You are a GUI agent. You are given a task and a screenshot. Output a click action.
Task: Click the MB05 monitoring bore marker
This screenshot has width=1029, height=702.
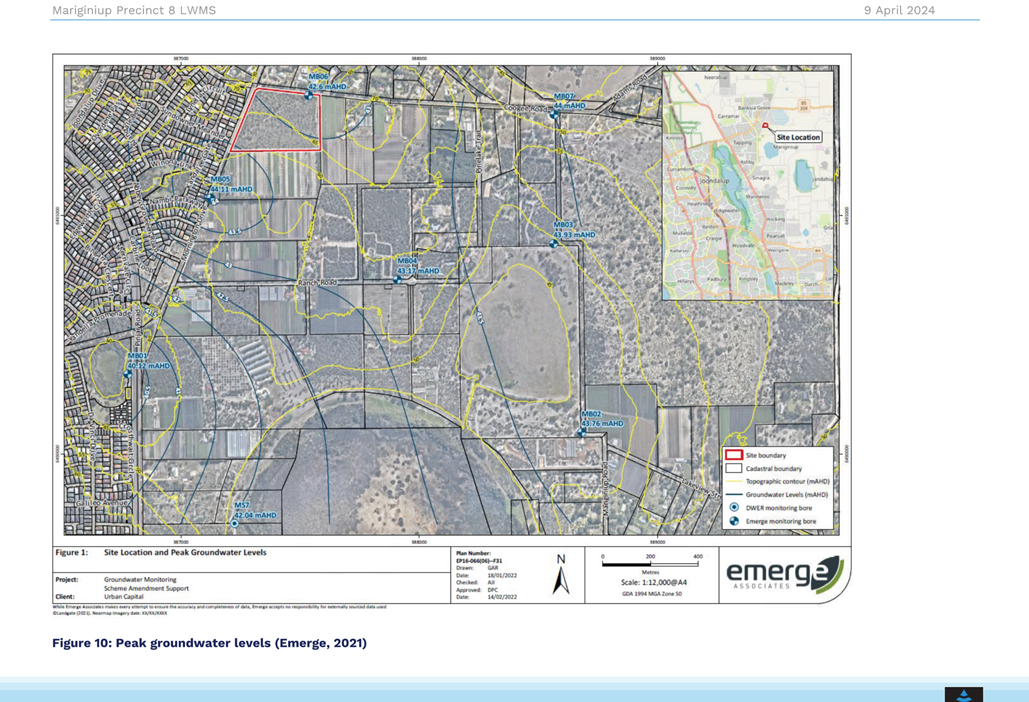[212, 198]
